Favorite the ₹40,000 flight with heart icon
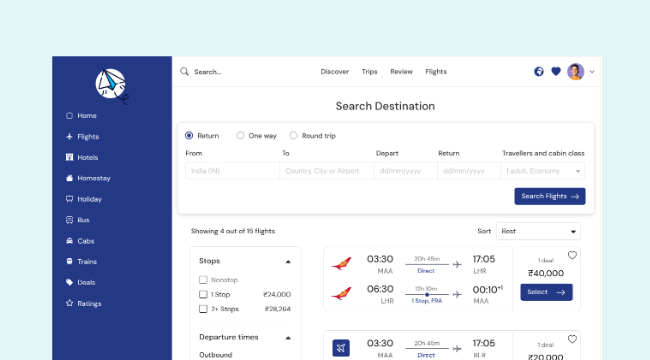The width and height of the screenshot is (650, 360). [572, 255]
